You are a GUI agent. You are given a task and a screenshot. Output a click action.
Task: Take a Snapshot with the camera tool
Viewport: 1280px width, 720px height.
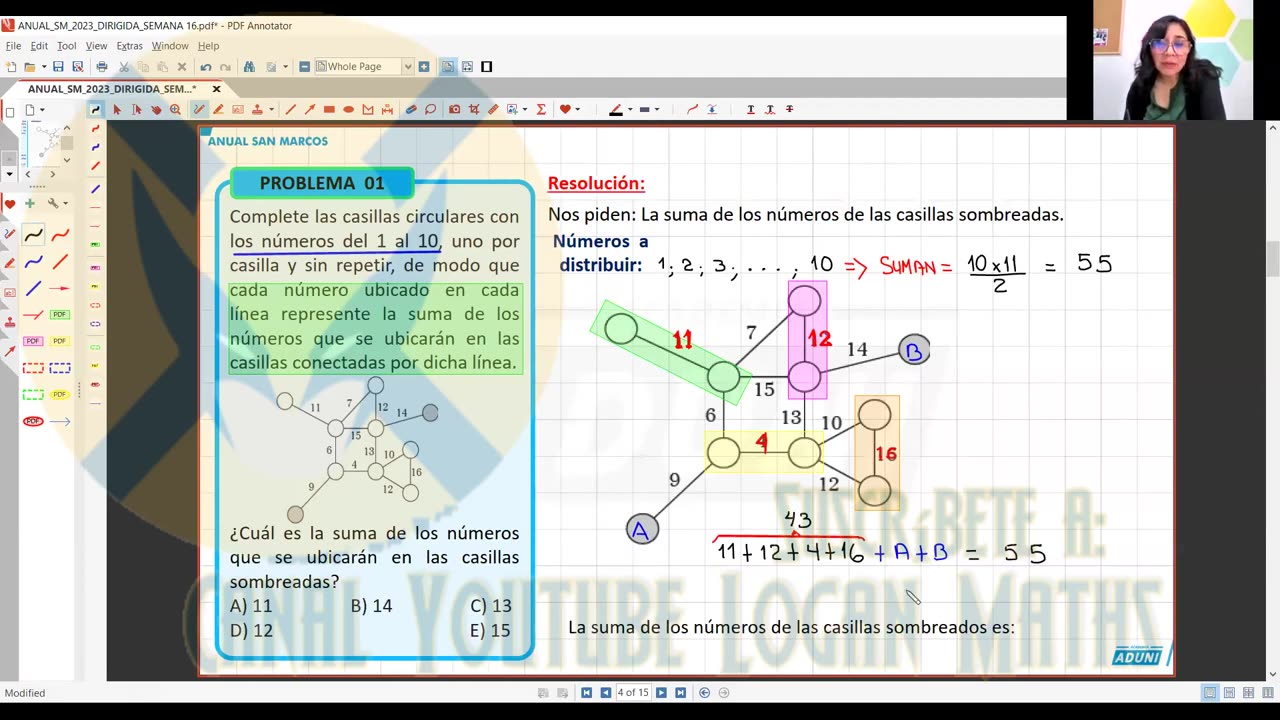point(455,109)
